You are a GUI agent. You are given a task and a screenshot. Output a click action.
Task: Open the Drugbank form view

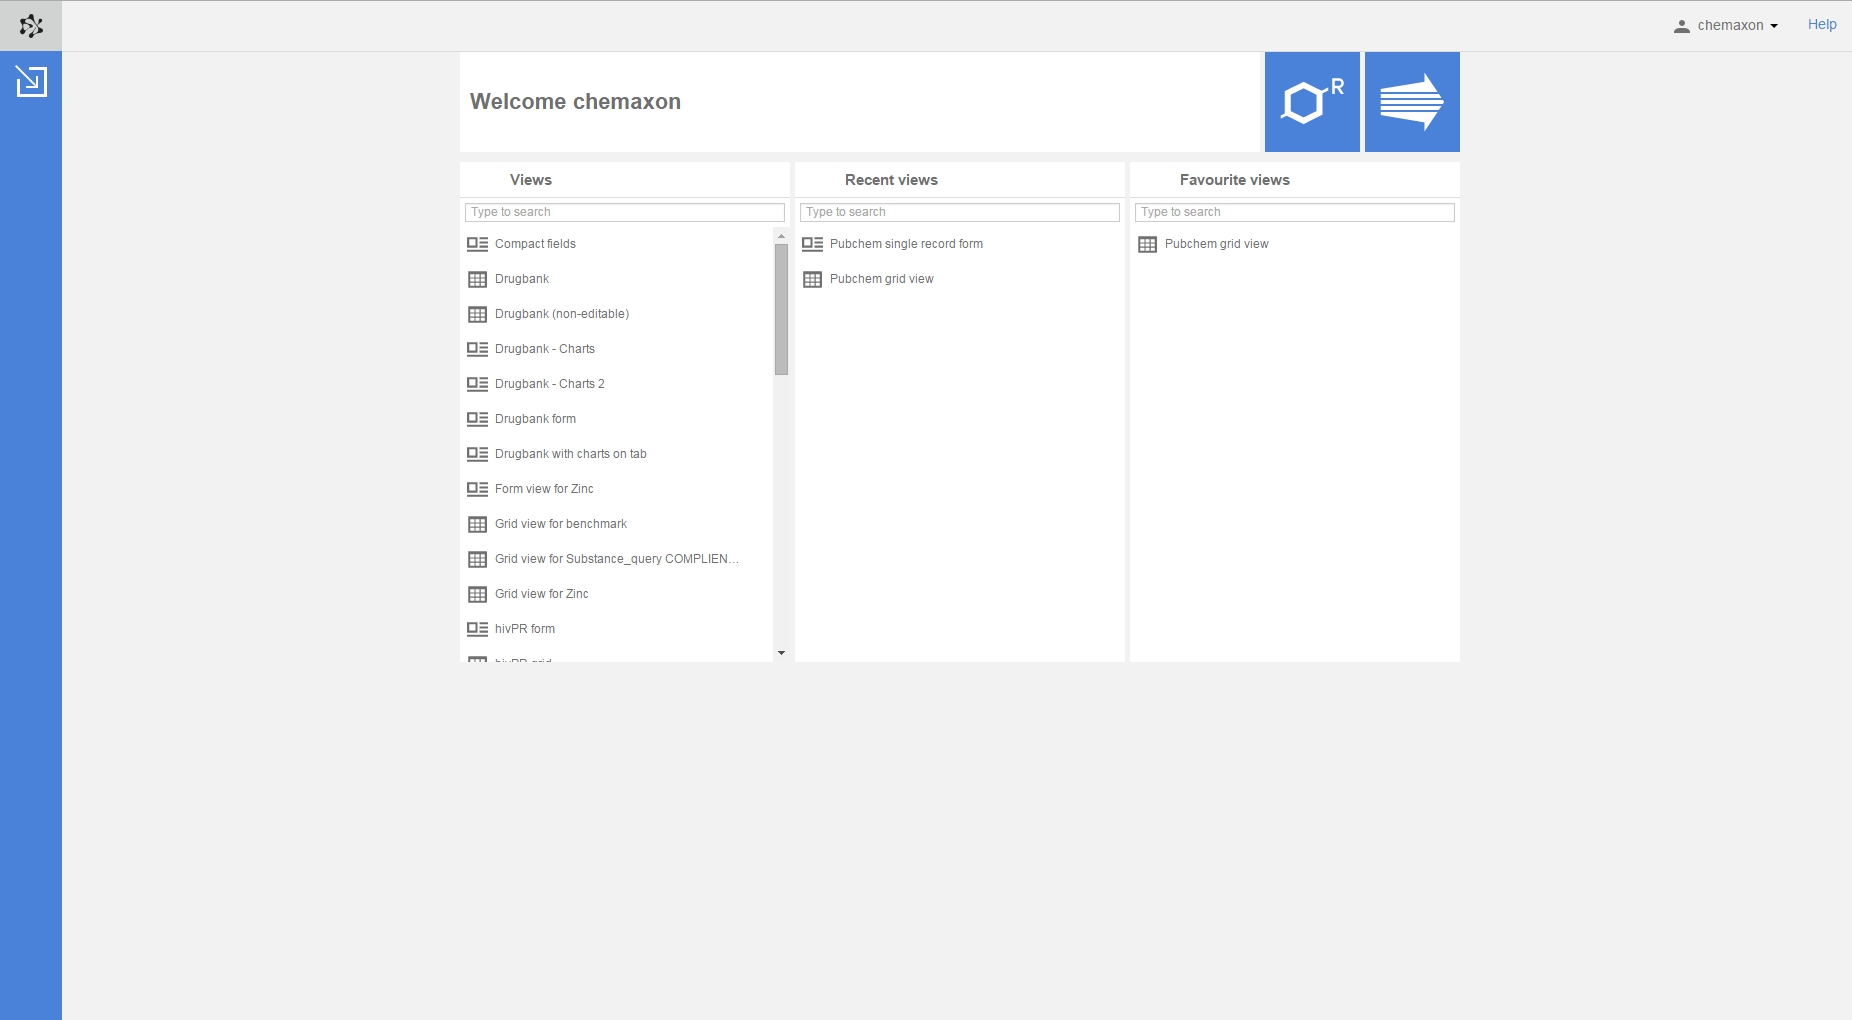point(535,418)
